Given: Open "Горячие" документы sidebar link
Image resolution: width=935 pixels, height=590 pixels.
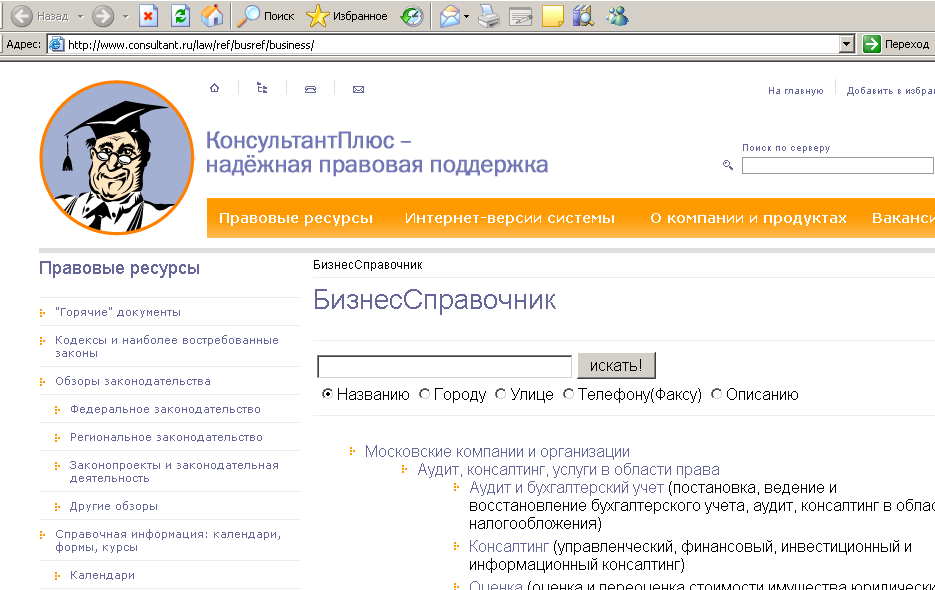Looking at the screenshot, I should [x=118, y=312].
